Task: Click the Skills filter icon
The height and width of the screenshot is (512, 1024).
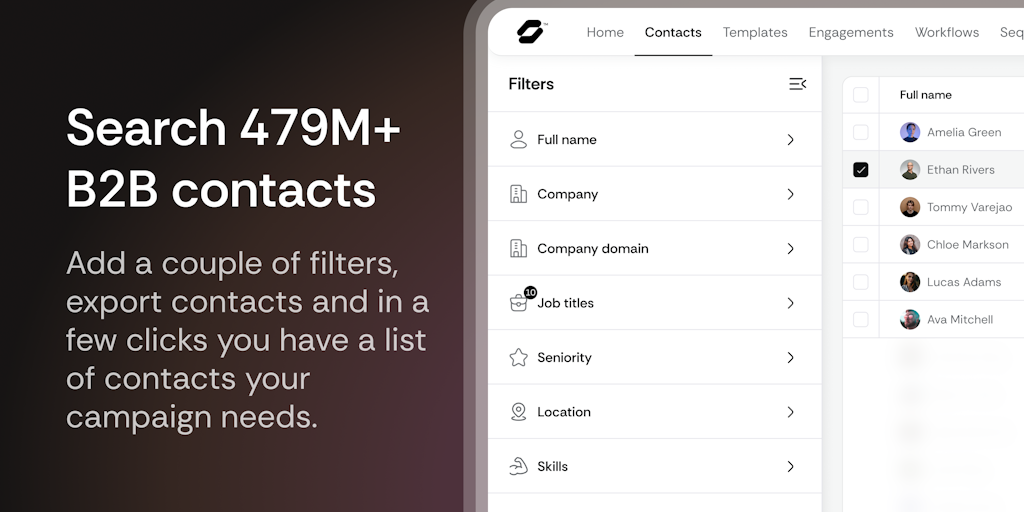Action: tap(518, 466)
